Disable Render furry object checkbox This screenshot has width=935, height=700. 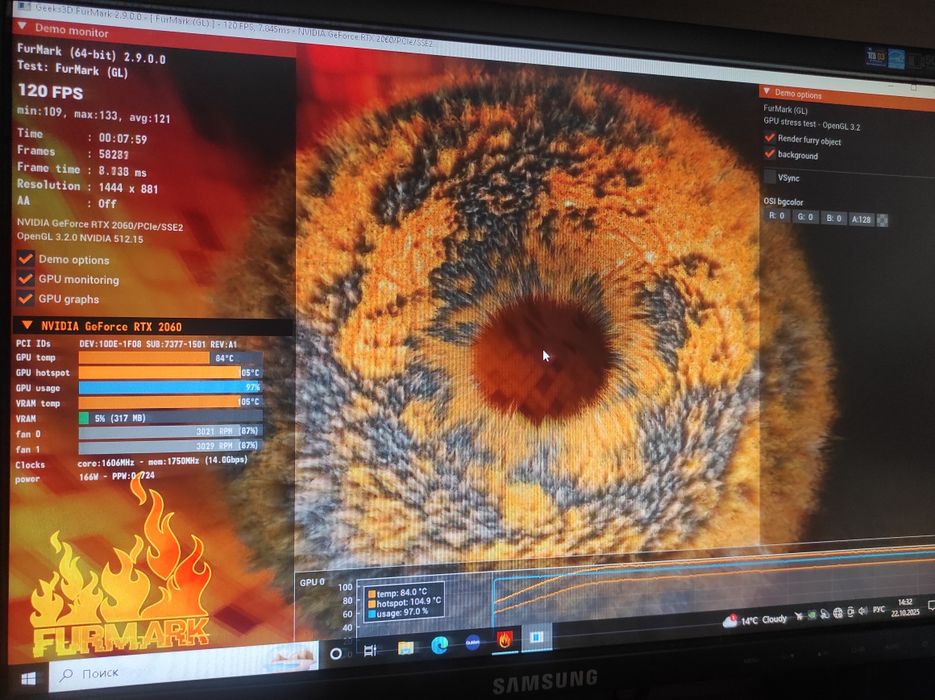coord(770,138)
